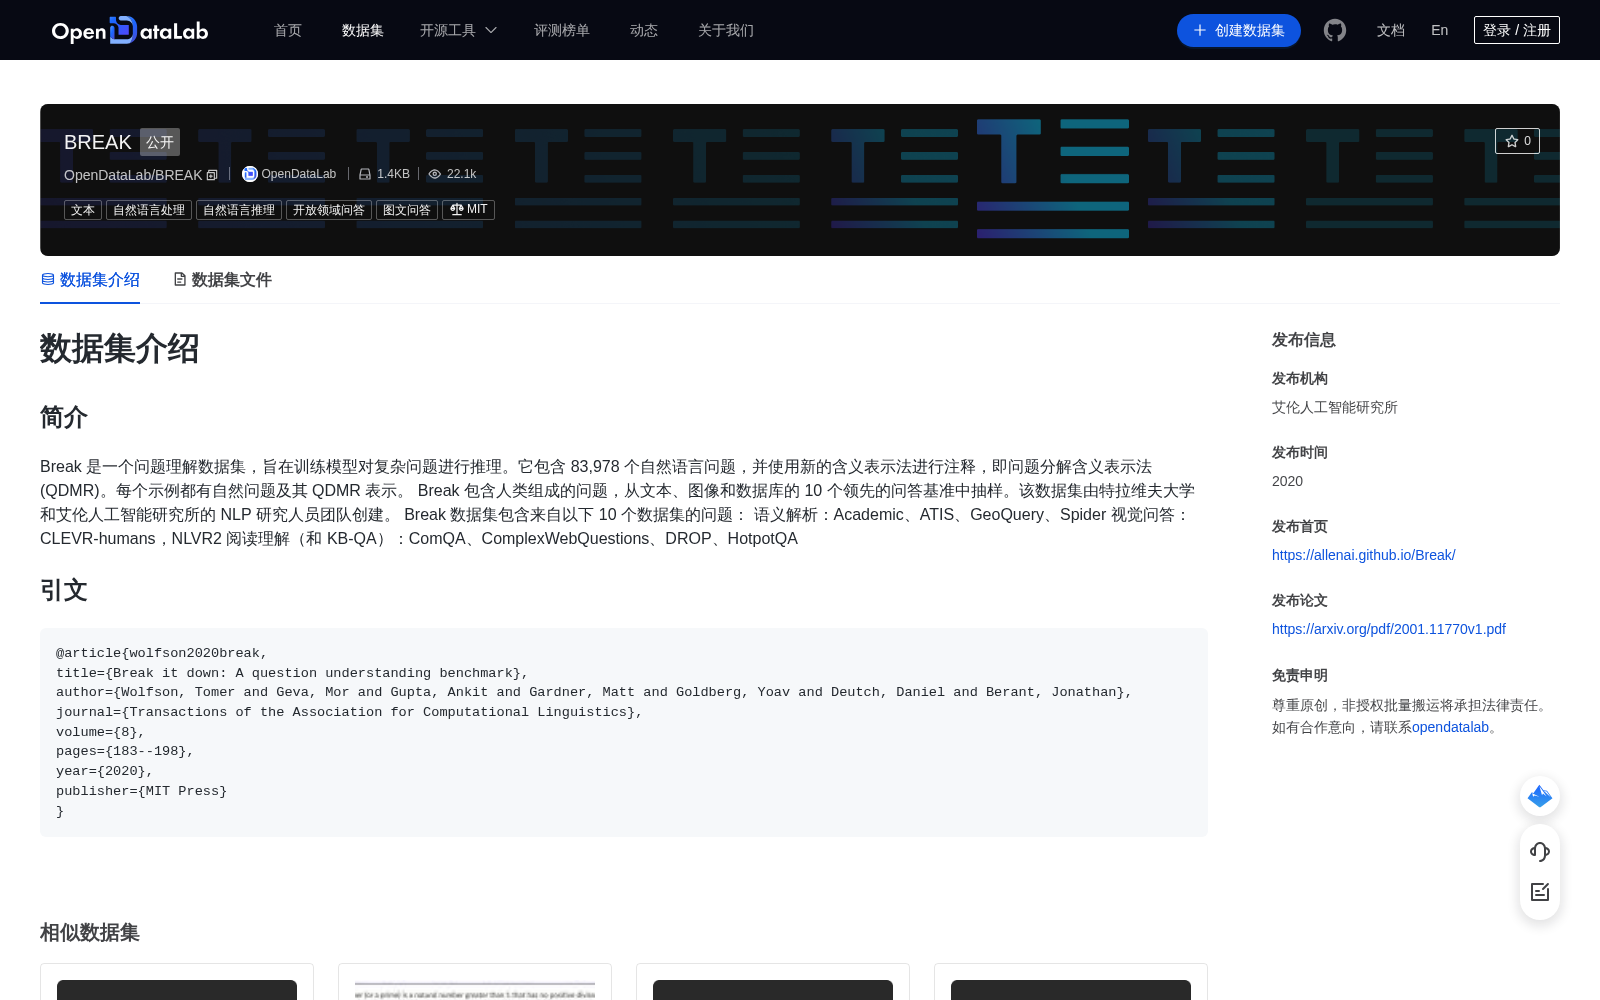The width and height of the screenshot is (1600, 1000).
Task: Open https://allenai.github.io/Break/ homepage link
Action: click(1364, 555)
